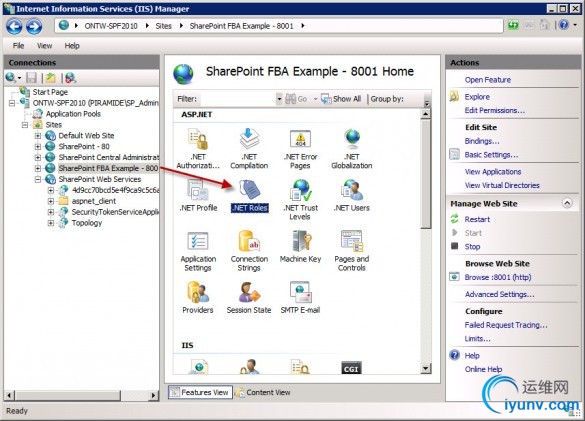Click Edit Permissions link
The height and width of the screenshot is (421, 585).
[495, 110]
